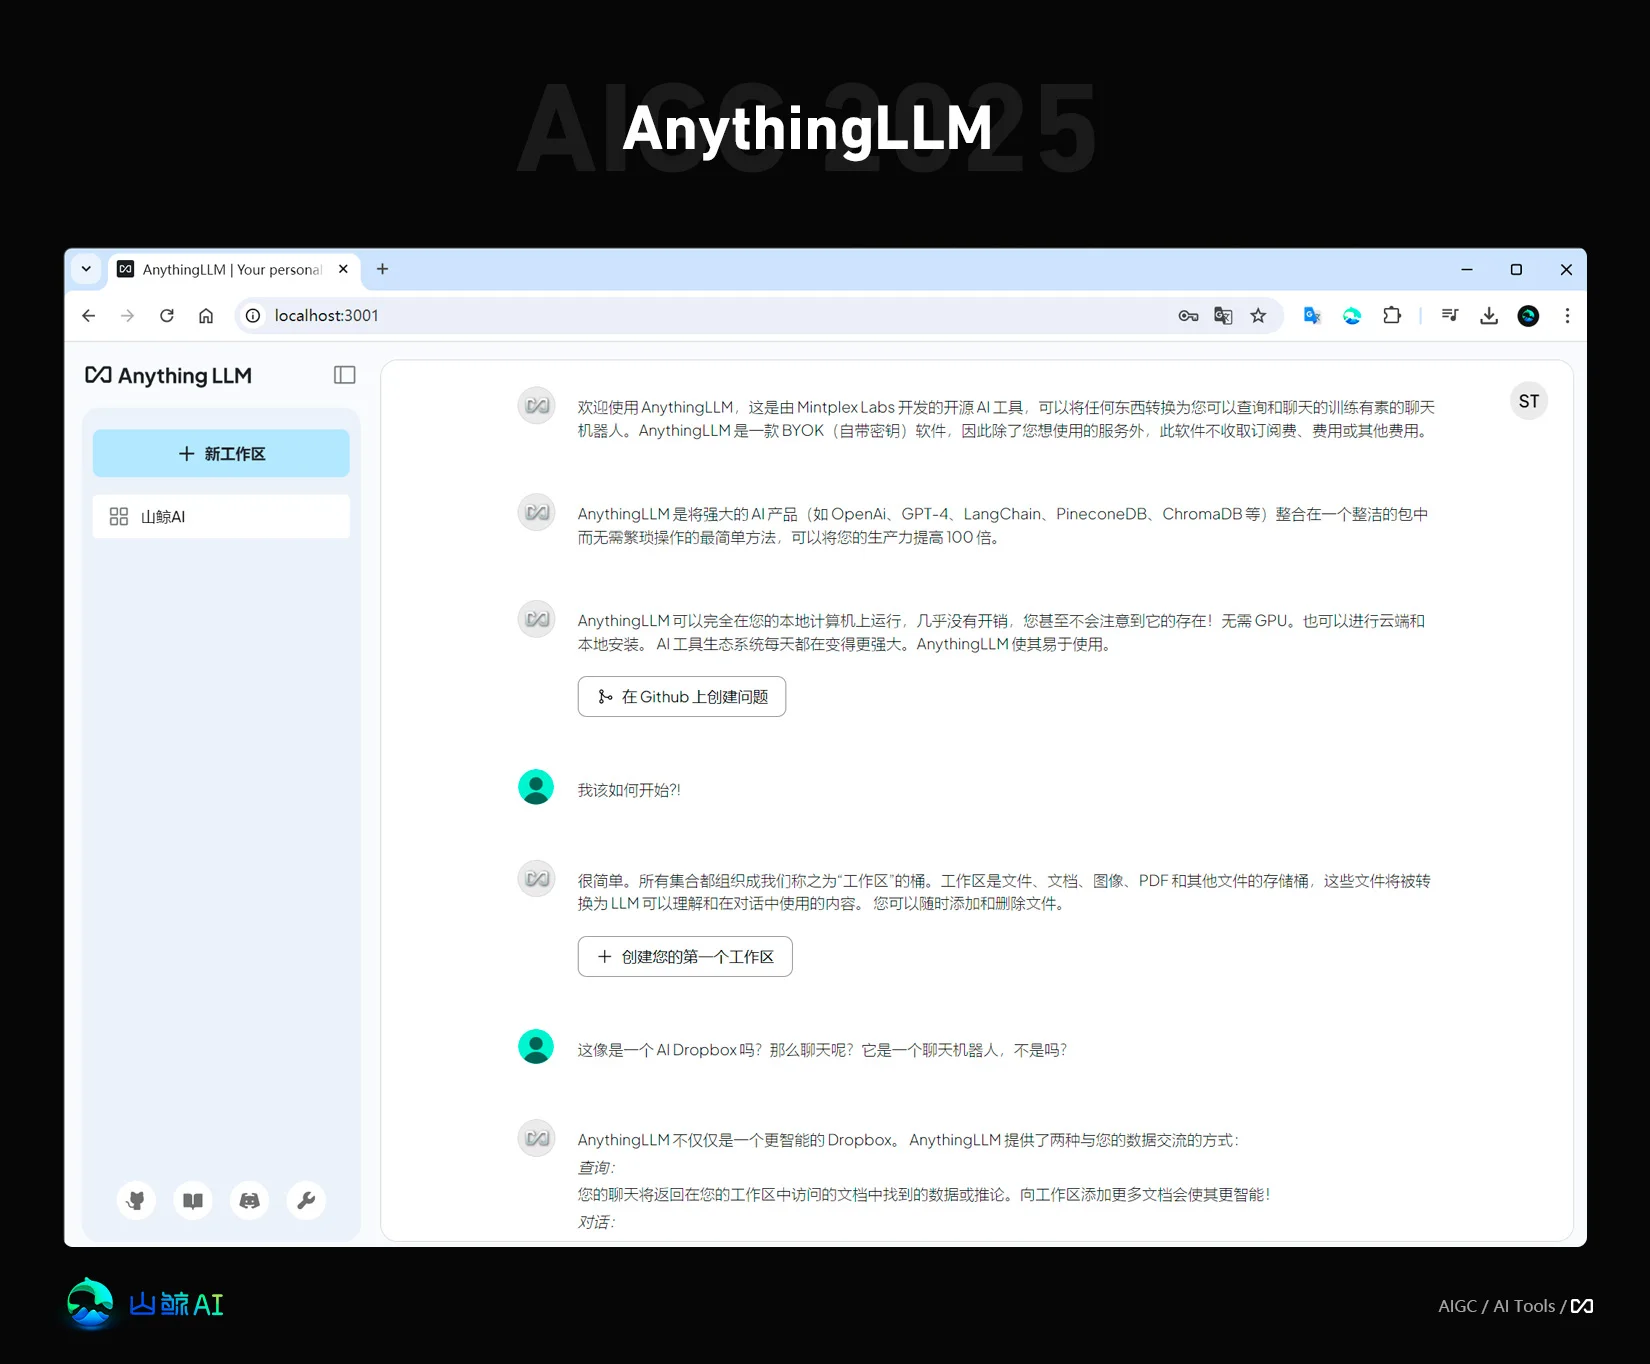The height and width of the screenshot is (1364, 1650).
Task: Click the italic text 对话:
Action: pos(596,1222)
